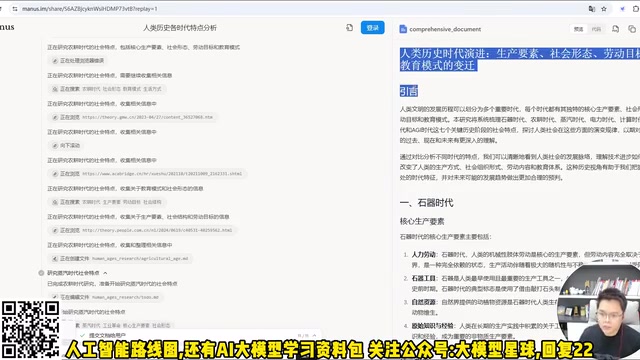The image size is (640, 360).
Task: Open the 向下滚动 scroll step chip
Action: point(66,145)
